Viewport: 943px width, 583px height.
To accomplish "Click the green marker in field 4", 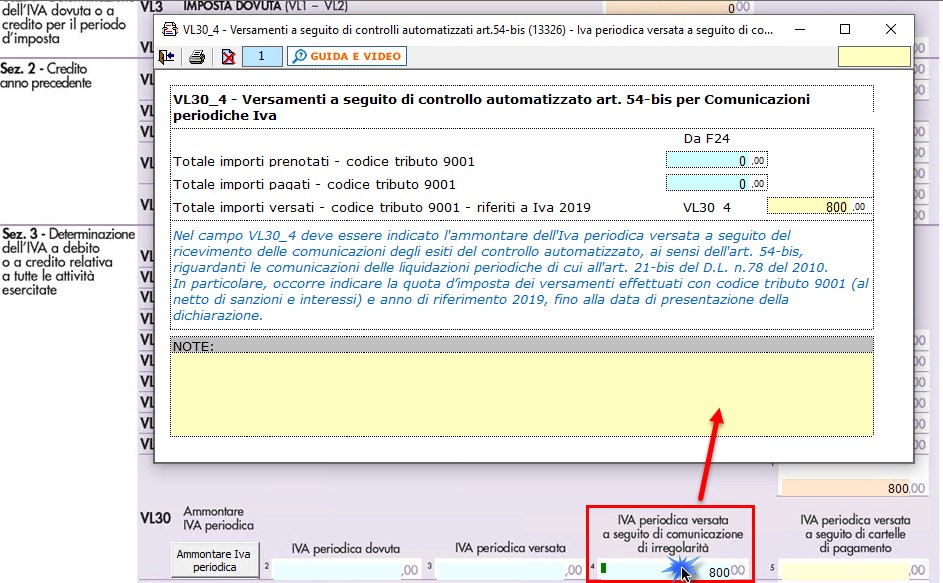I will (x=603, y=569).
